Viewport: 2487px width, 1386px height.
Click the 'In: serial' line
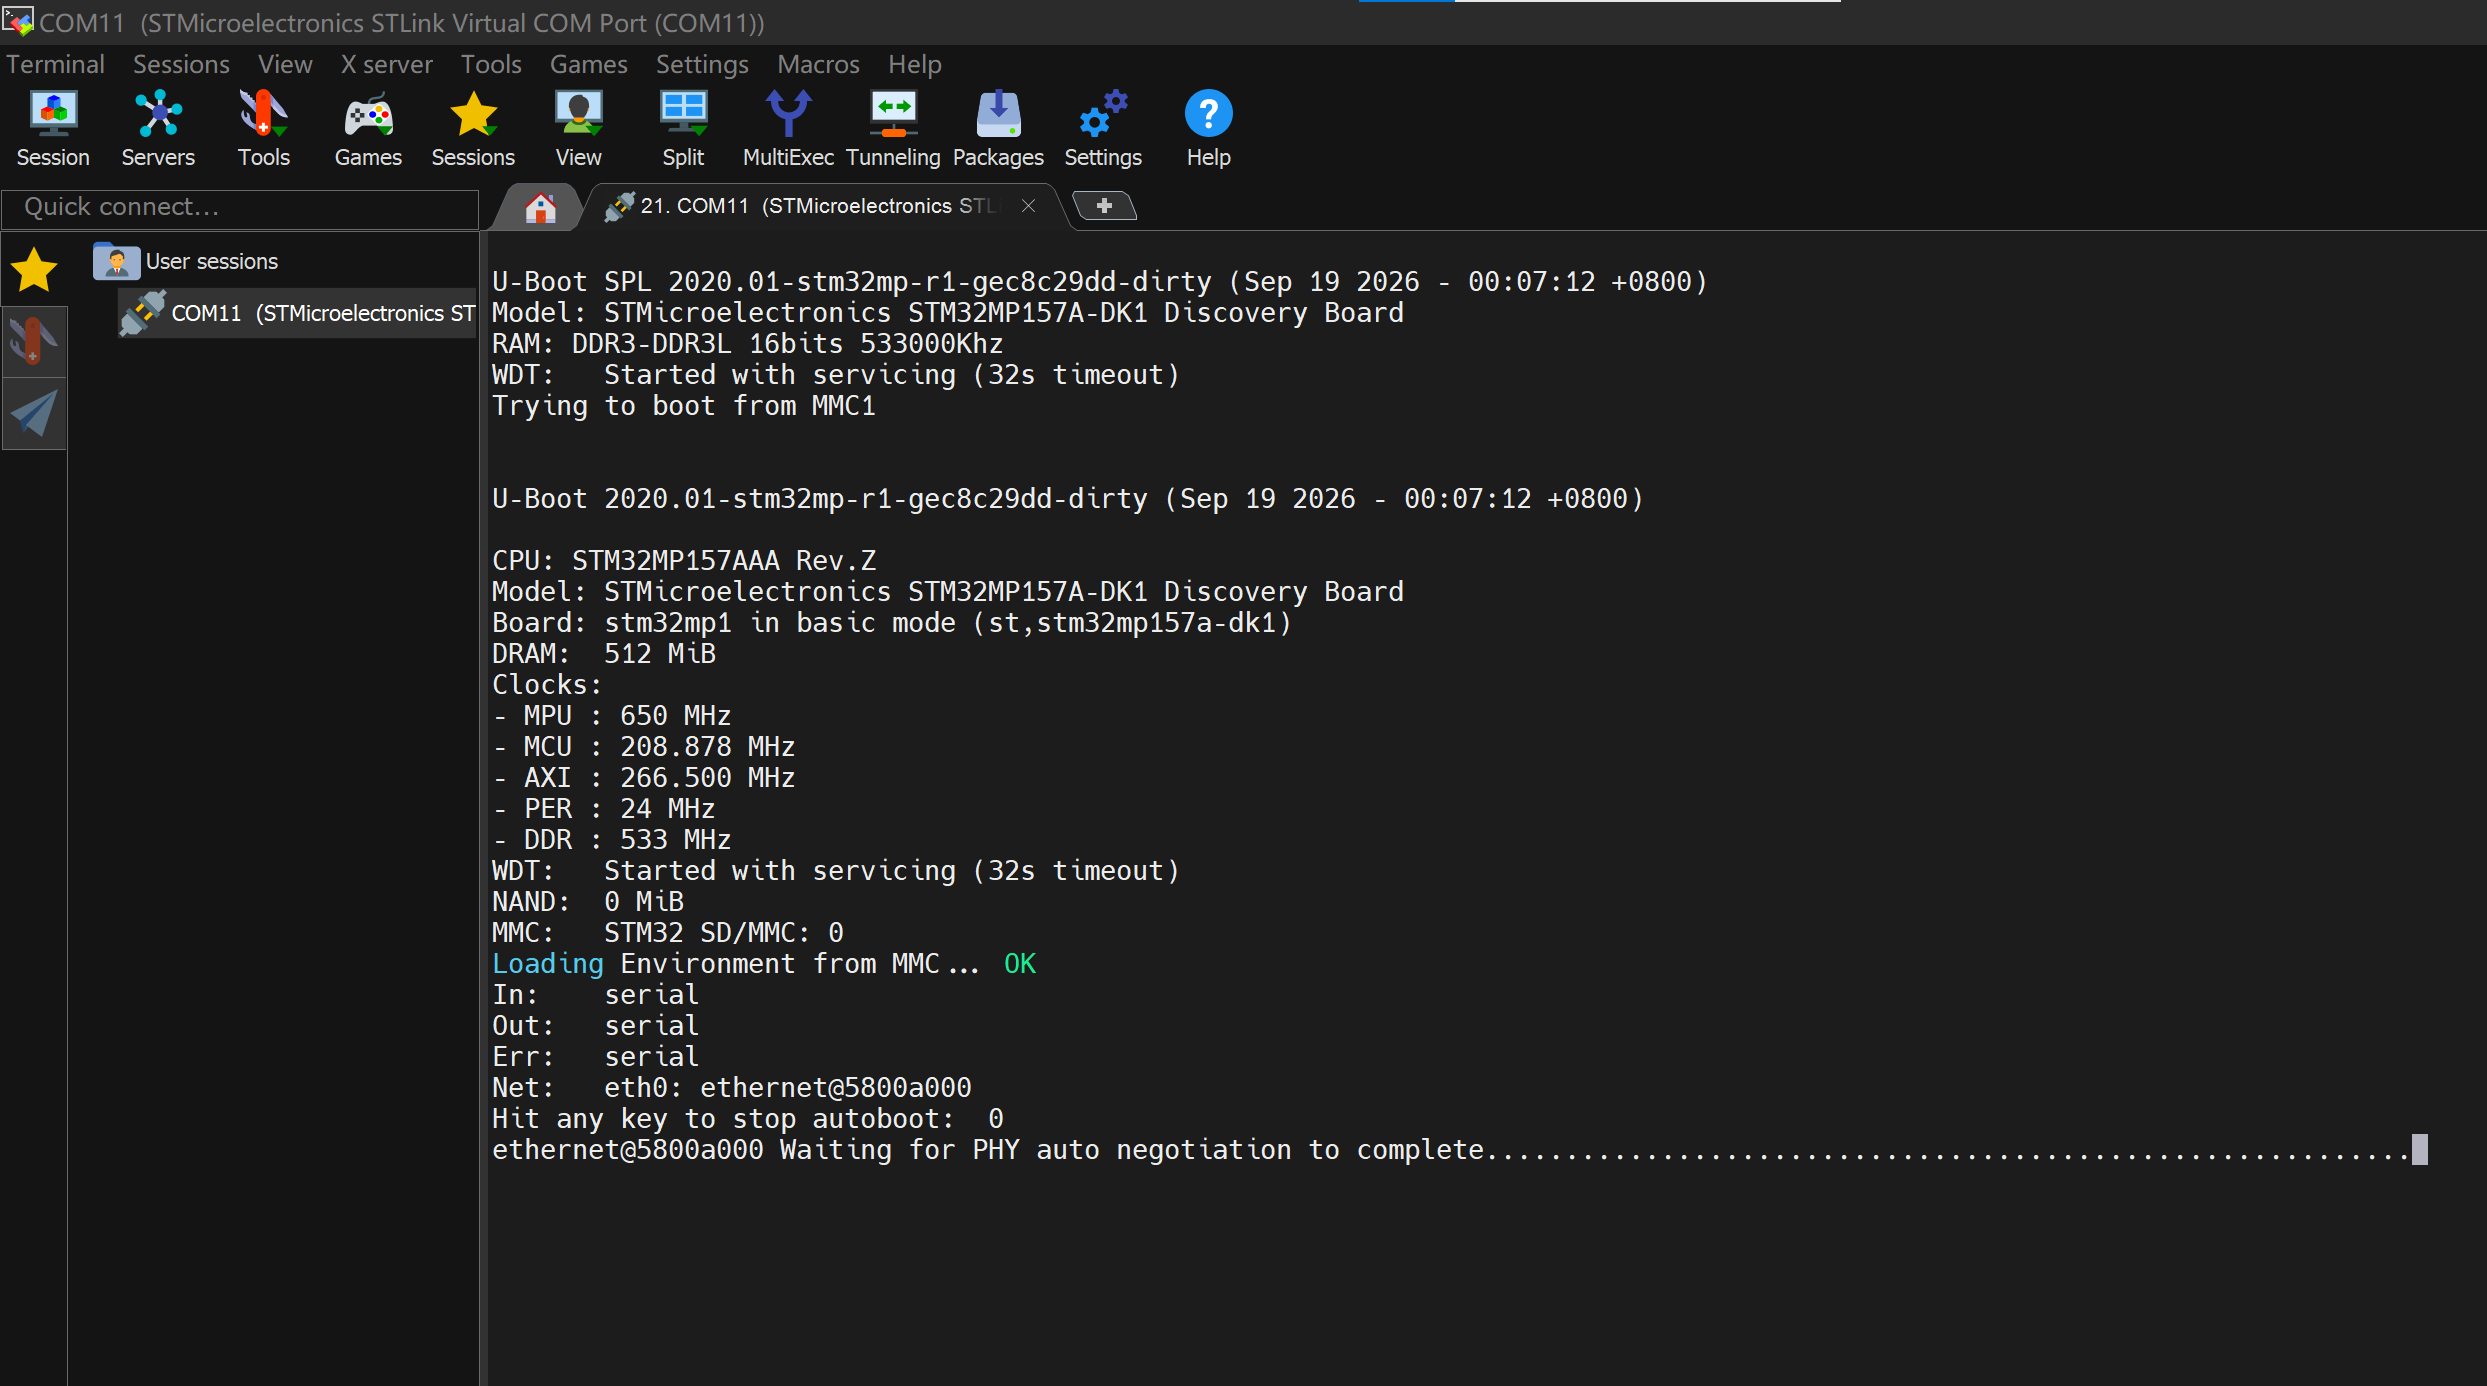[596, 995]
